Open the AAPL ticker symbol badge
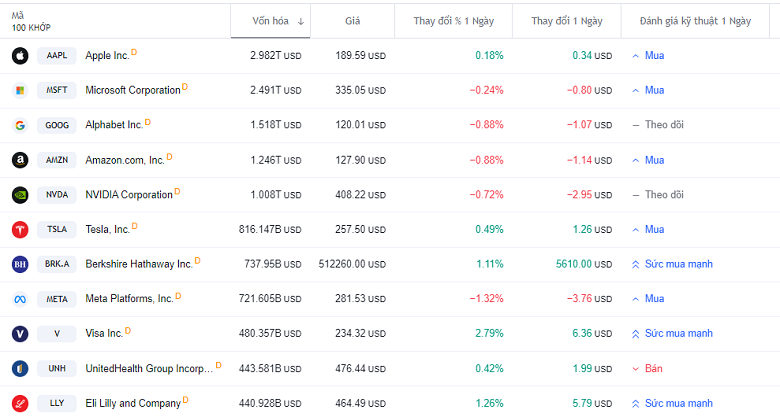780x417 pixels. tap(57, 56)
